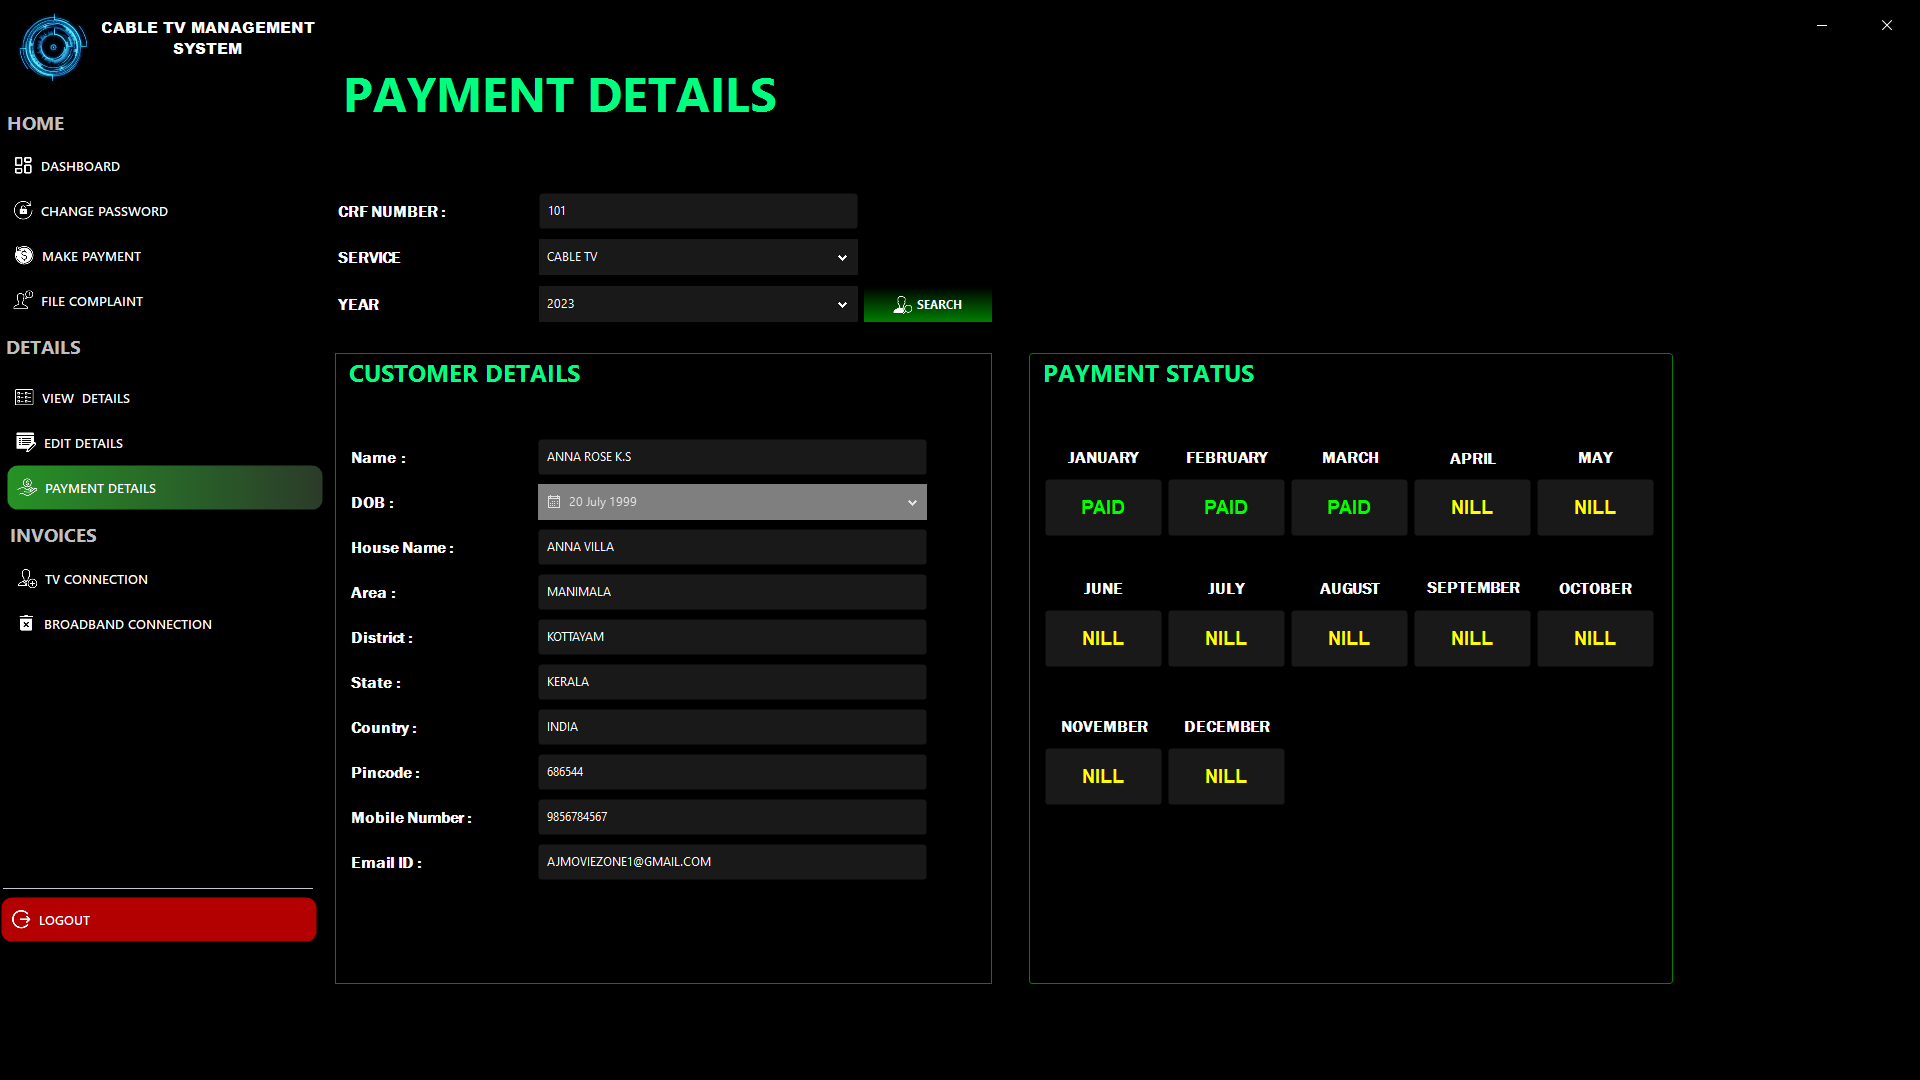Go to Make Payment in sidebar

(91, 257)
